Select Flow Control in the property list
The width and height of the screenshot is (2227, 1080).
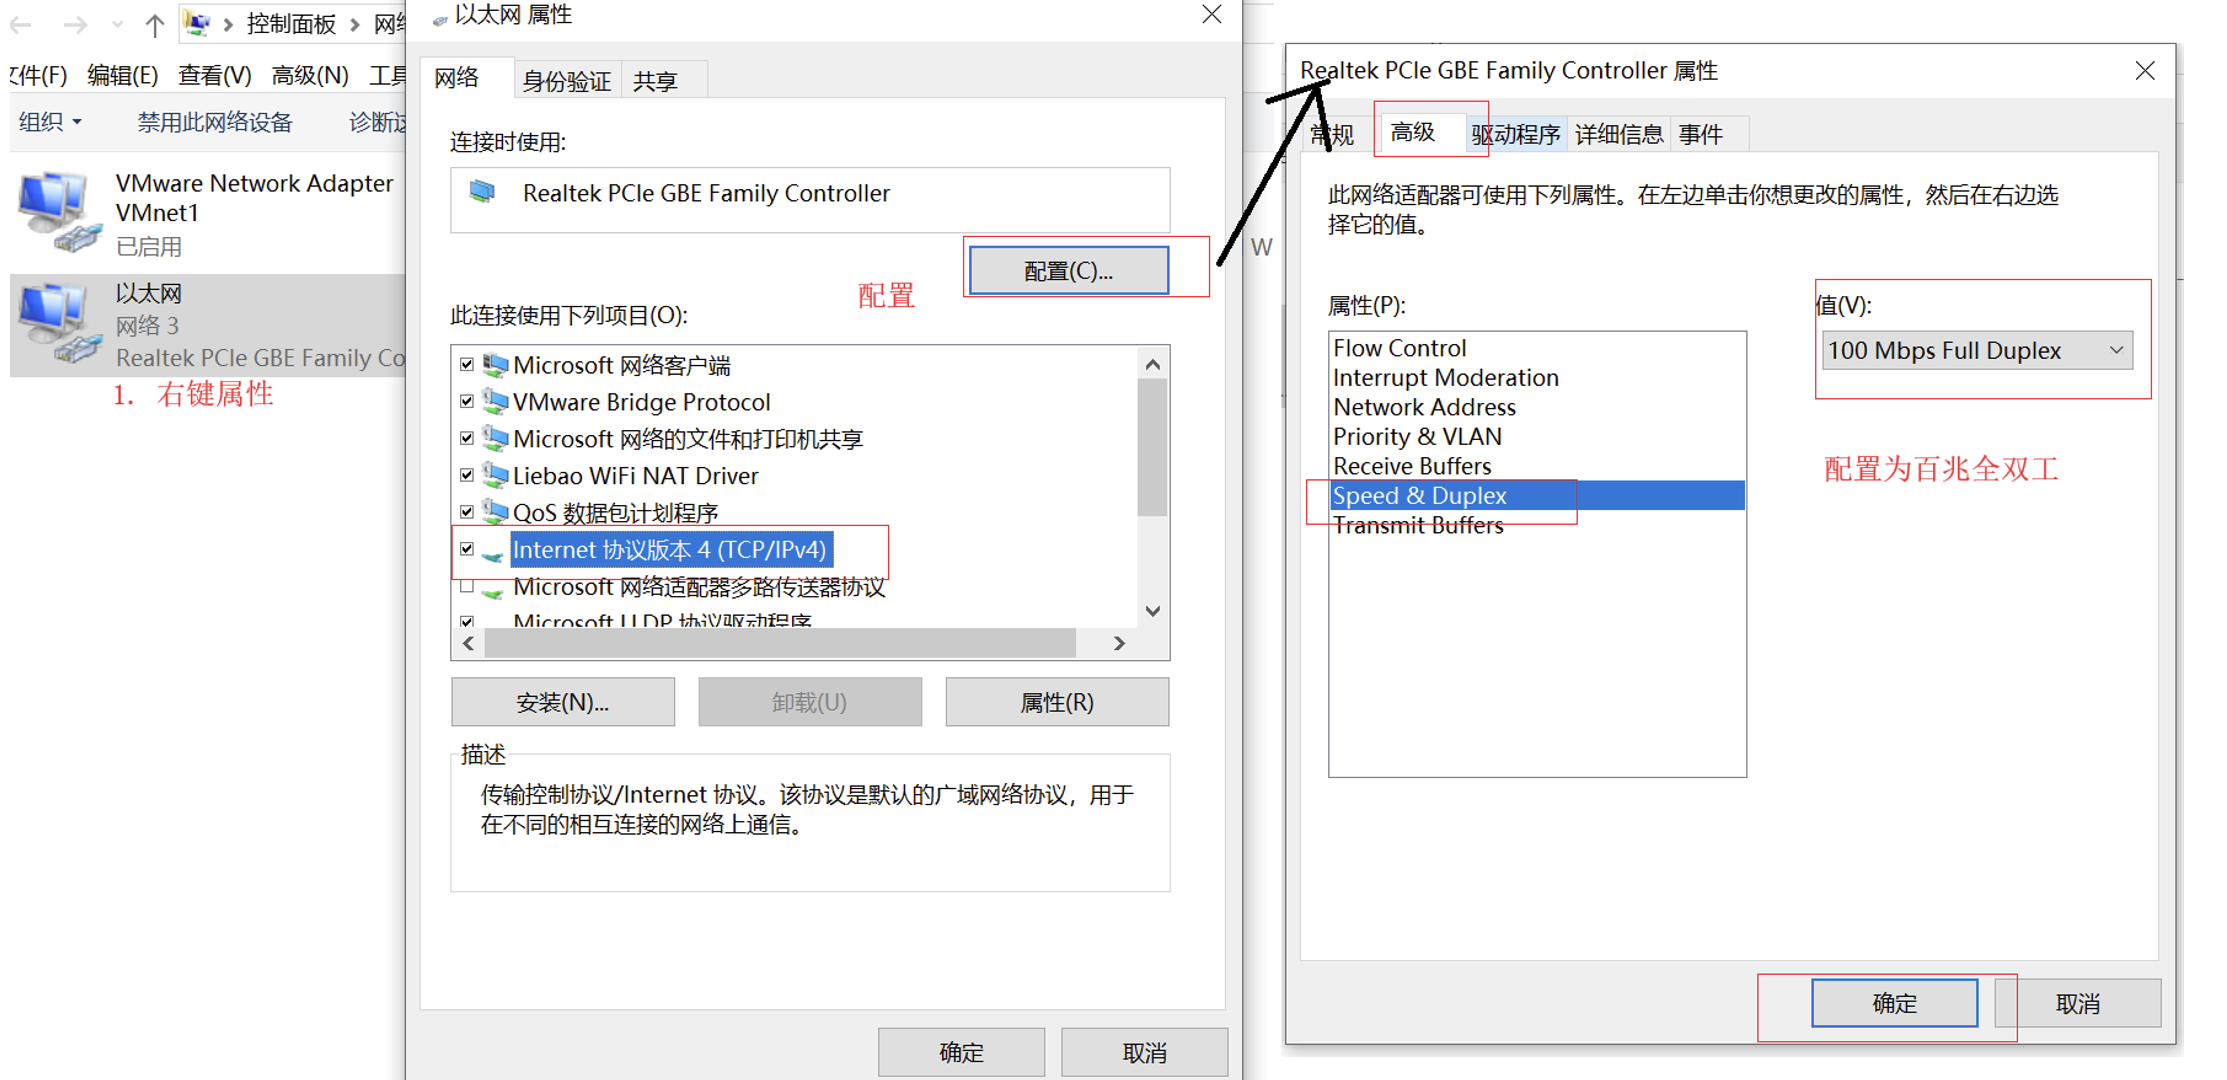coord(1399,348)
